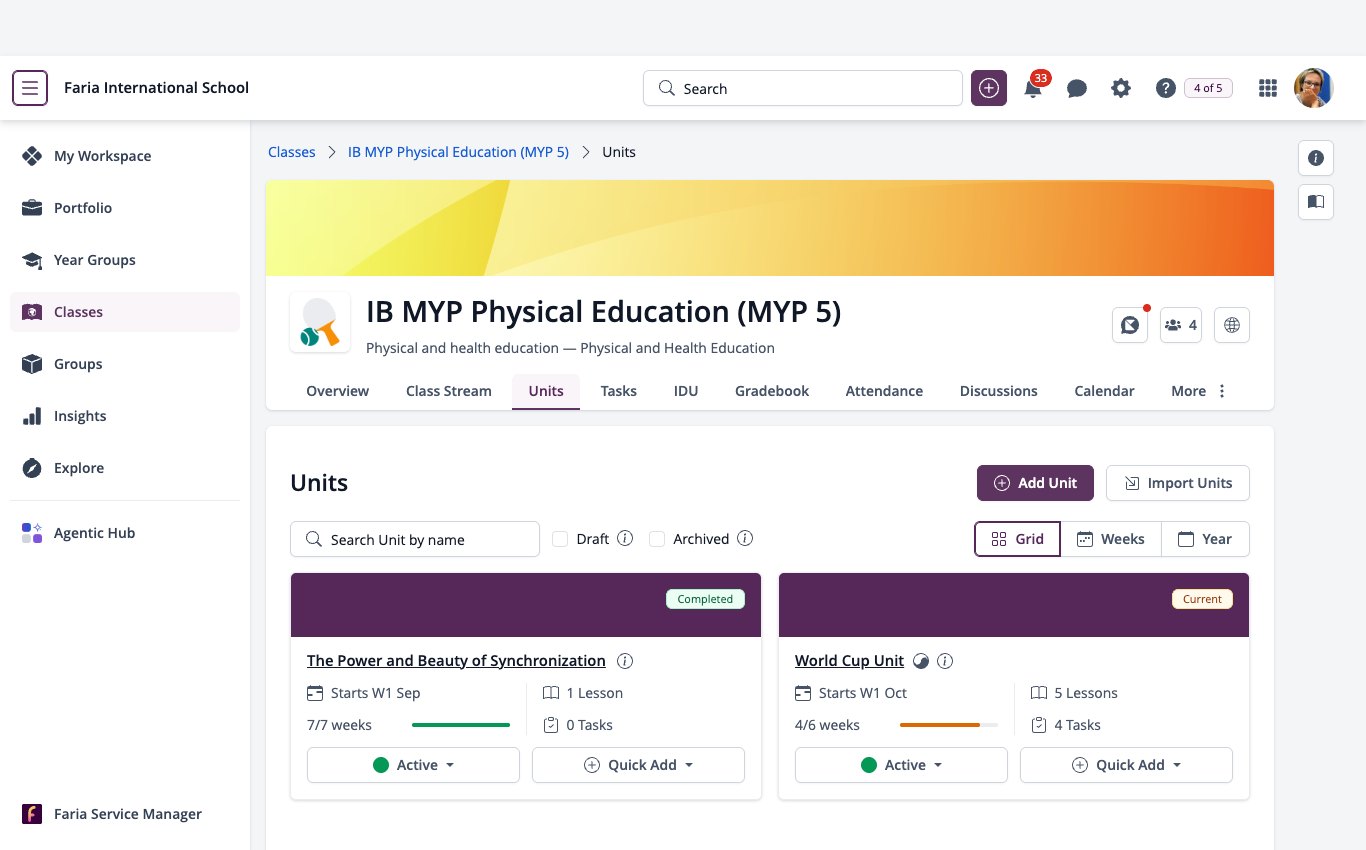Open Year Groups in sidebar
Image resolution: width=1366 pixels, height=850 pixels.
125,260
